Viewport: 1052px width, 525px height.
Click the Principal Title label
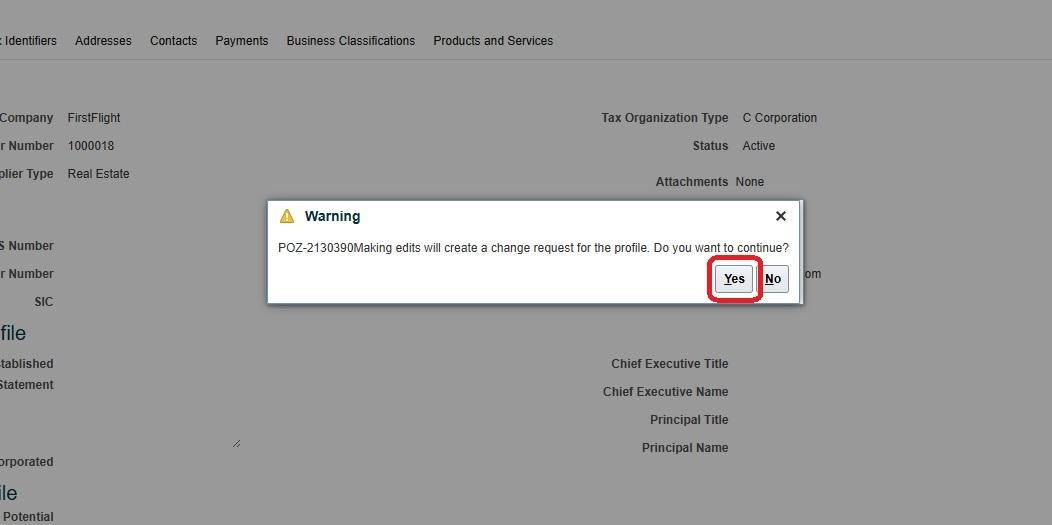[x=689, y=420]
